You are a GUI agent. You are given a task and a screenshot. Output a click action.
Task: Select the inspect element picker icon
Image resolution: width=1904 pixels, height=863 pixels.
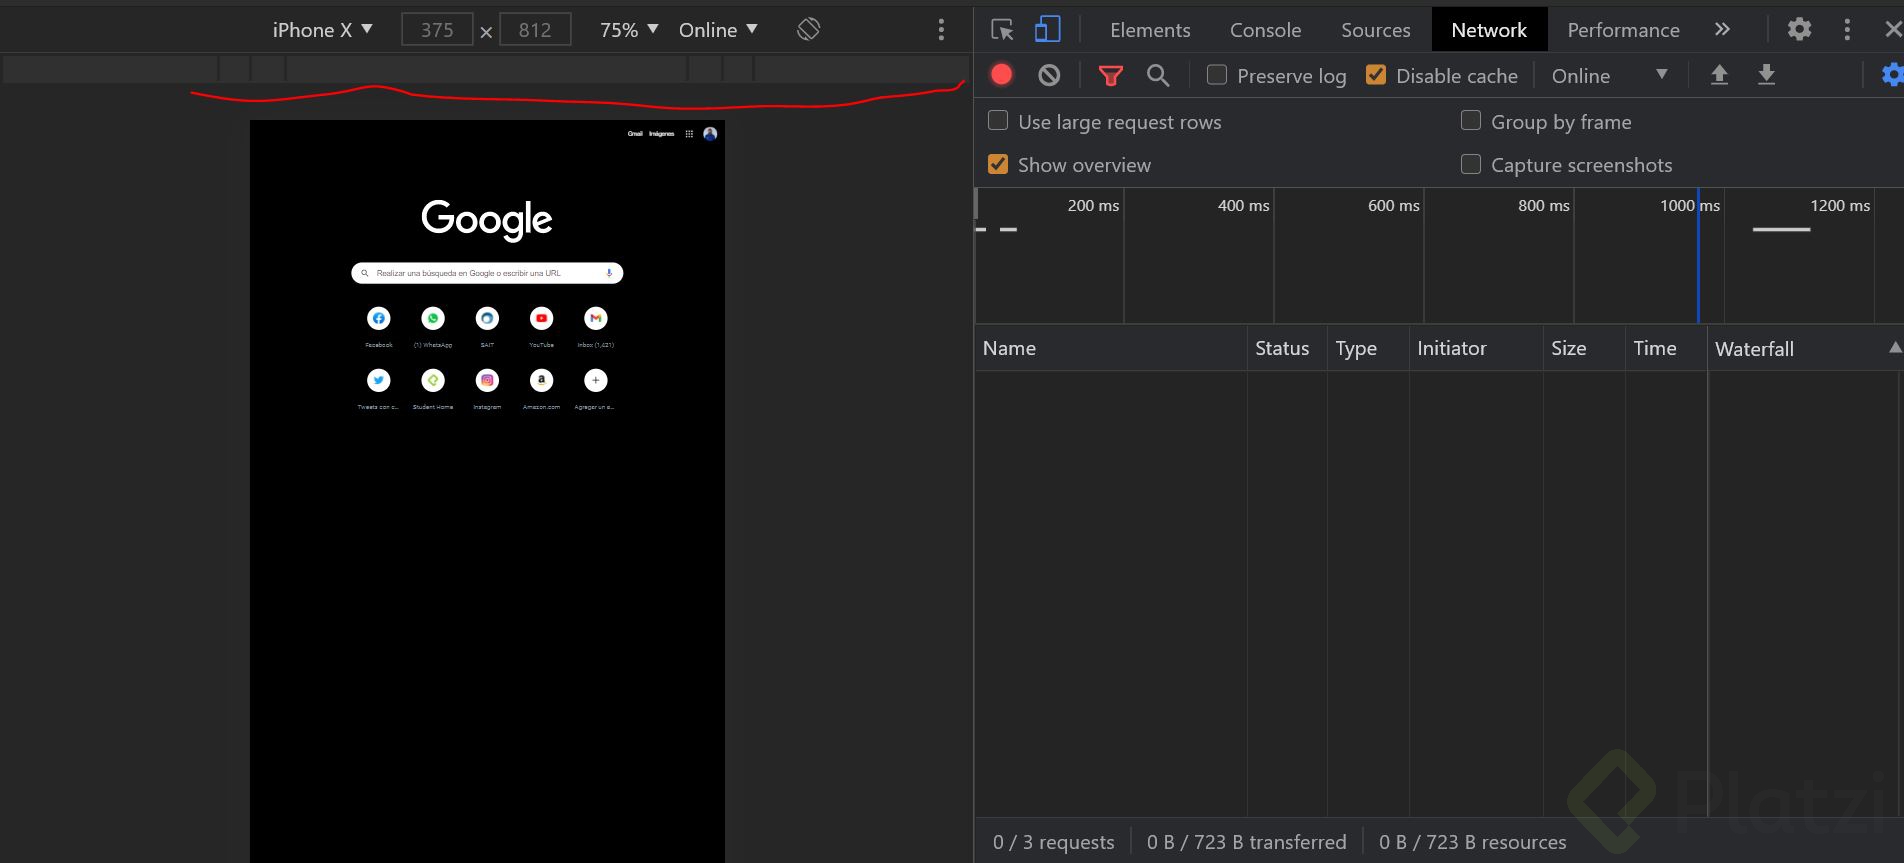pos(1002,30)
